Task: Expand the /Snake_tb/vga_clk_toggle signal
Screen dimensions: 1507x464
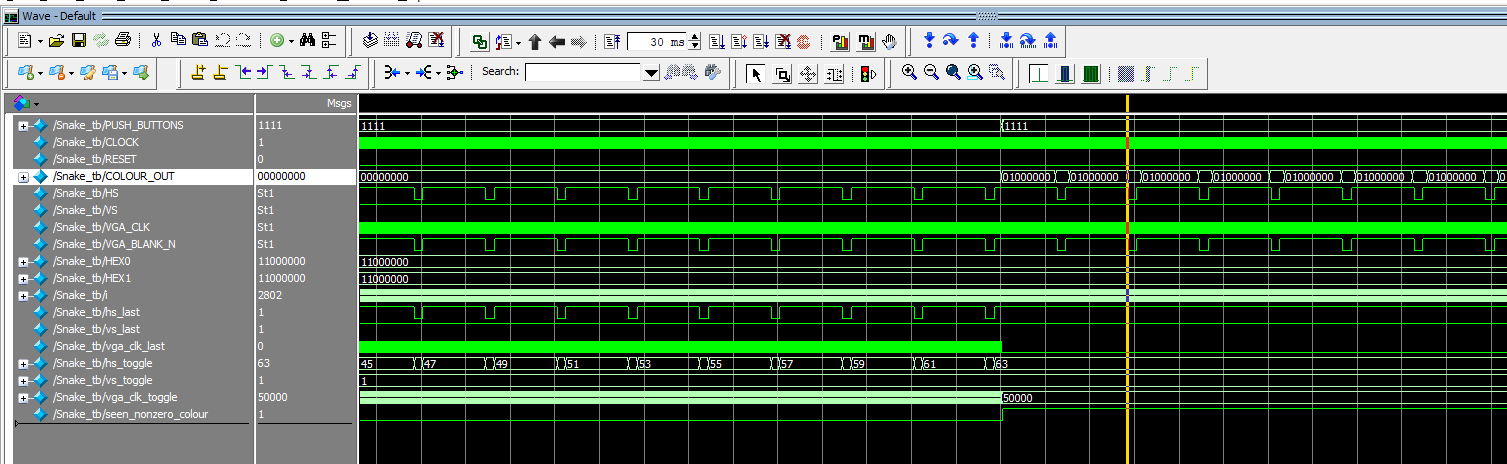Action: (x=23, y=398)
